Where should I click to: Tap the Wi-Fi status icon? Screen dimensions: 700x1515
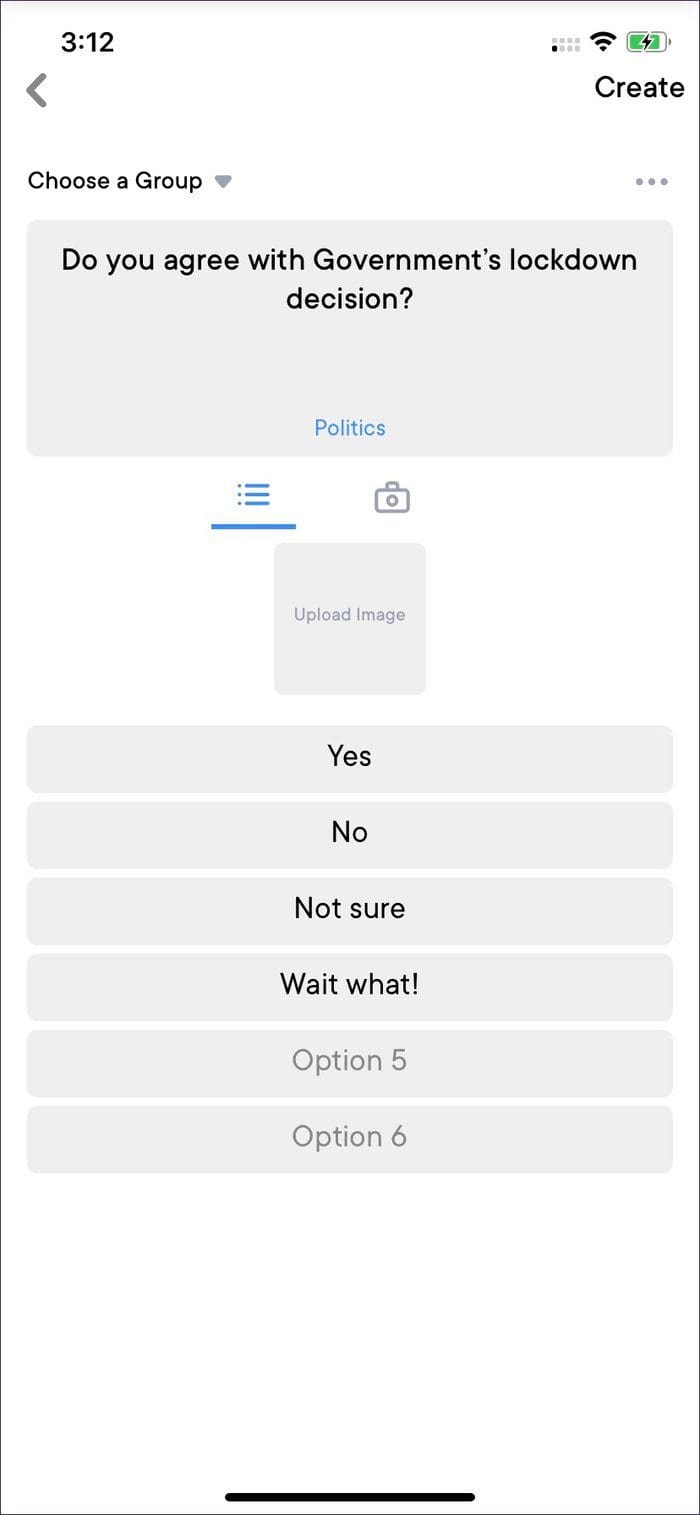(x=602, y=42)
